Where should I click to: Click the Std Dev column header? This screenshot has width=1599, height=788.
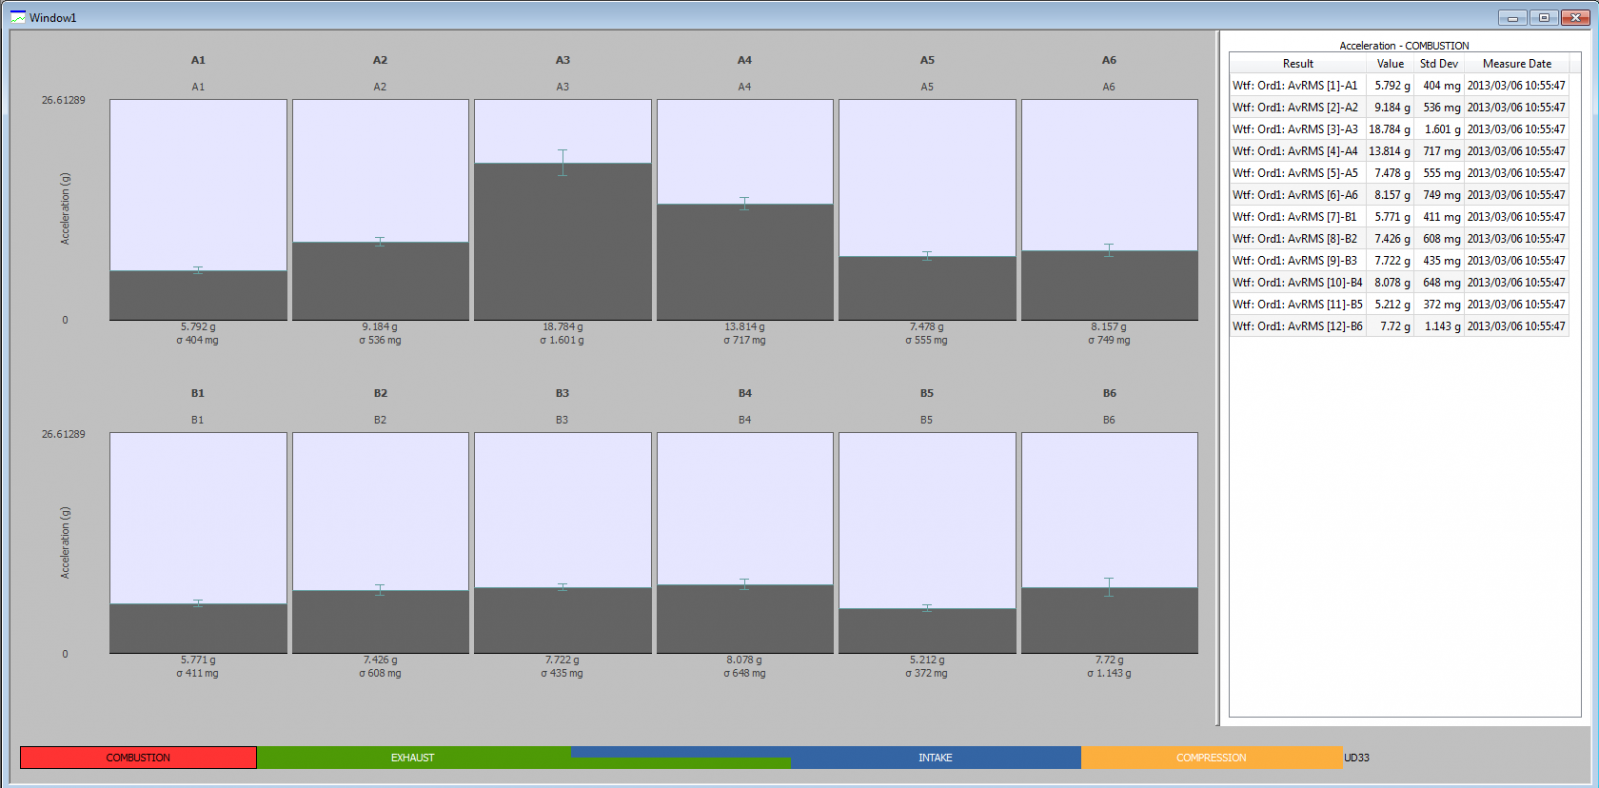pos(1439,63)
